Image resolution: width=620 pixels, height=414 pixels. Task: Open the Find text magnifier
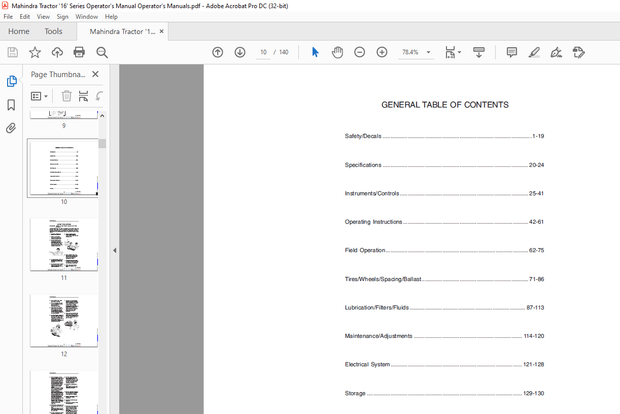coord(102,52)
